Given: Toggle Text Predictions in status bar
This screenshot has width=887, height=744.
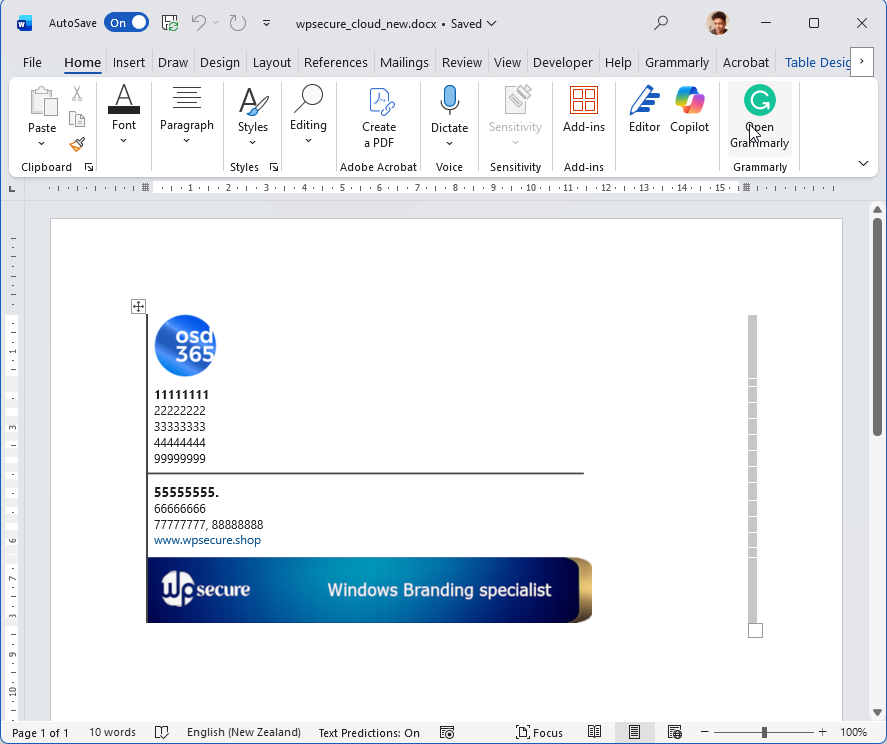Looking at the screenshot, I should 369,732.
